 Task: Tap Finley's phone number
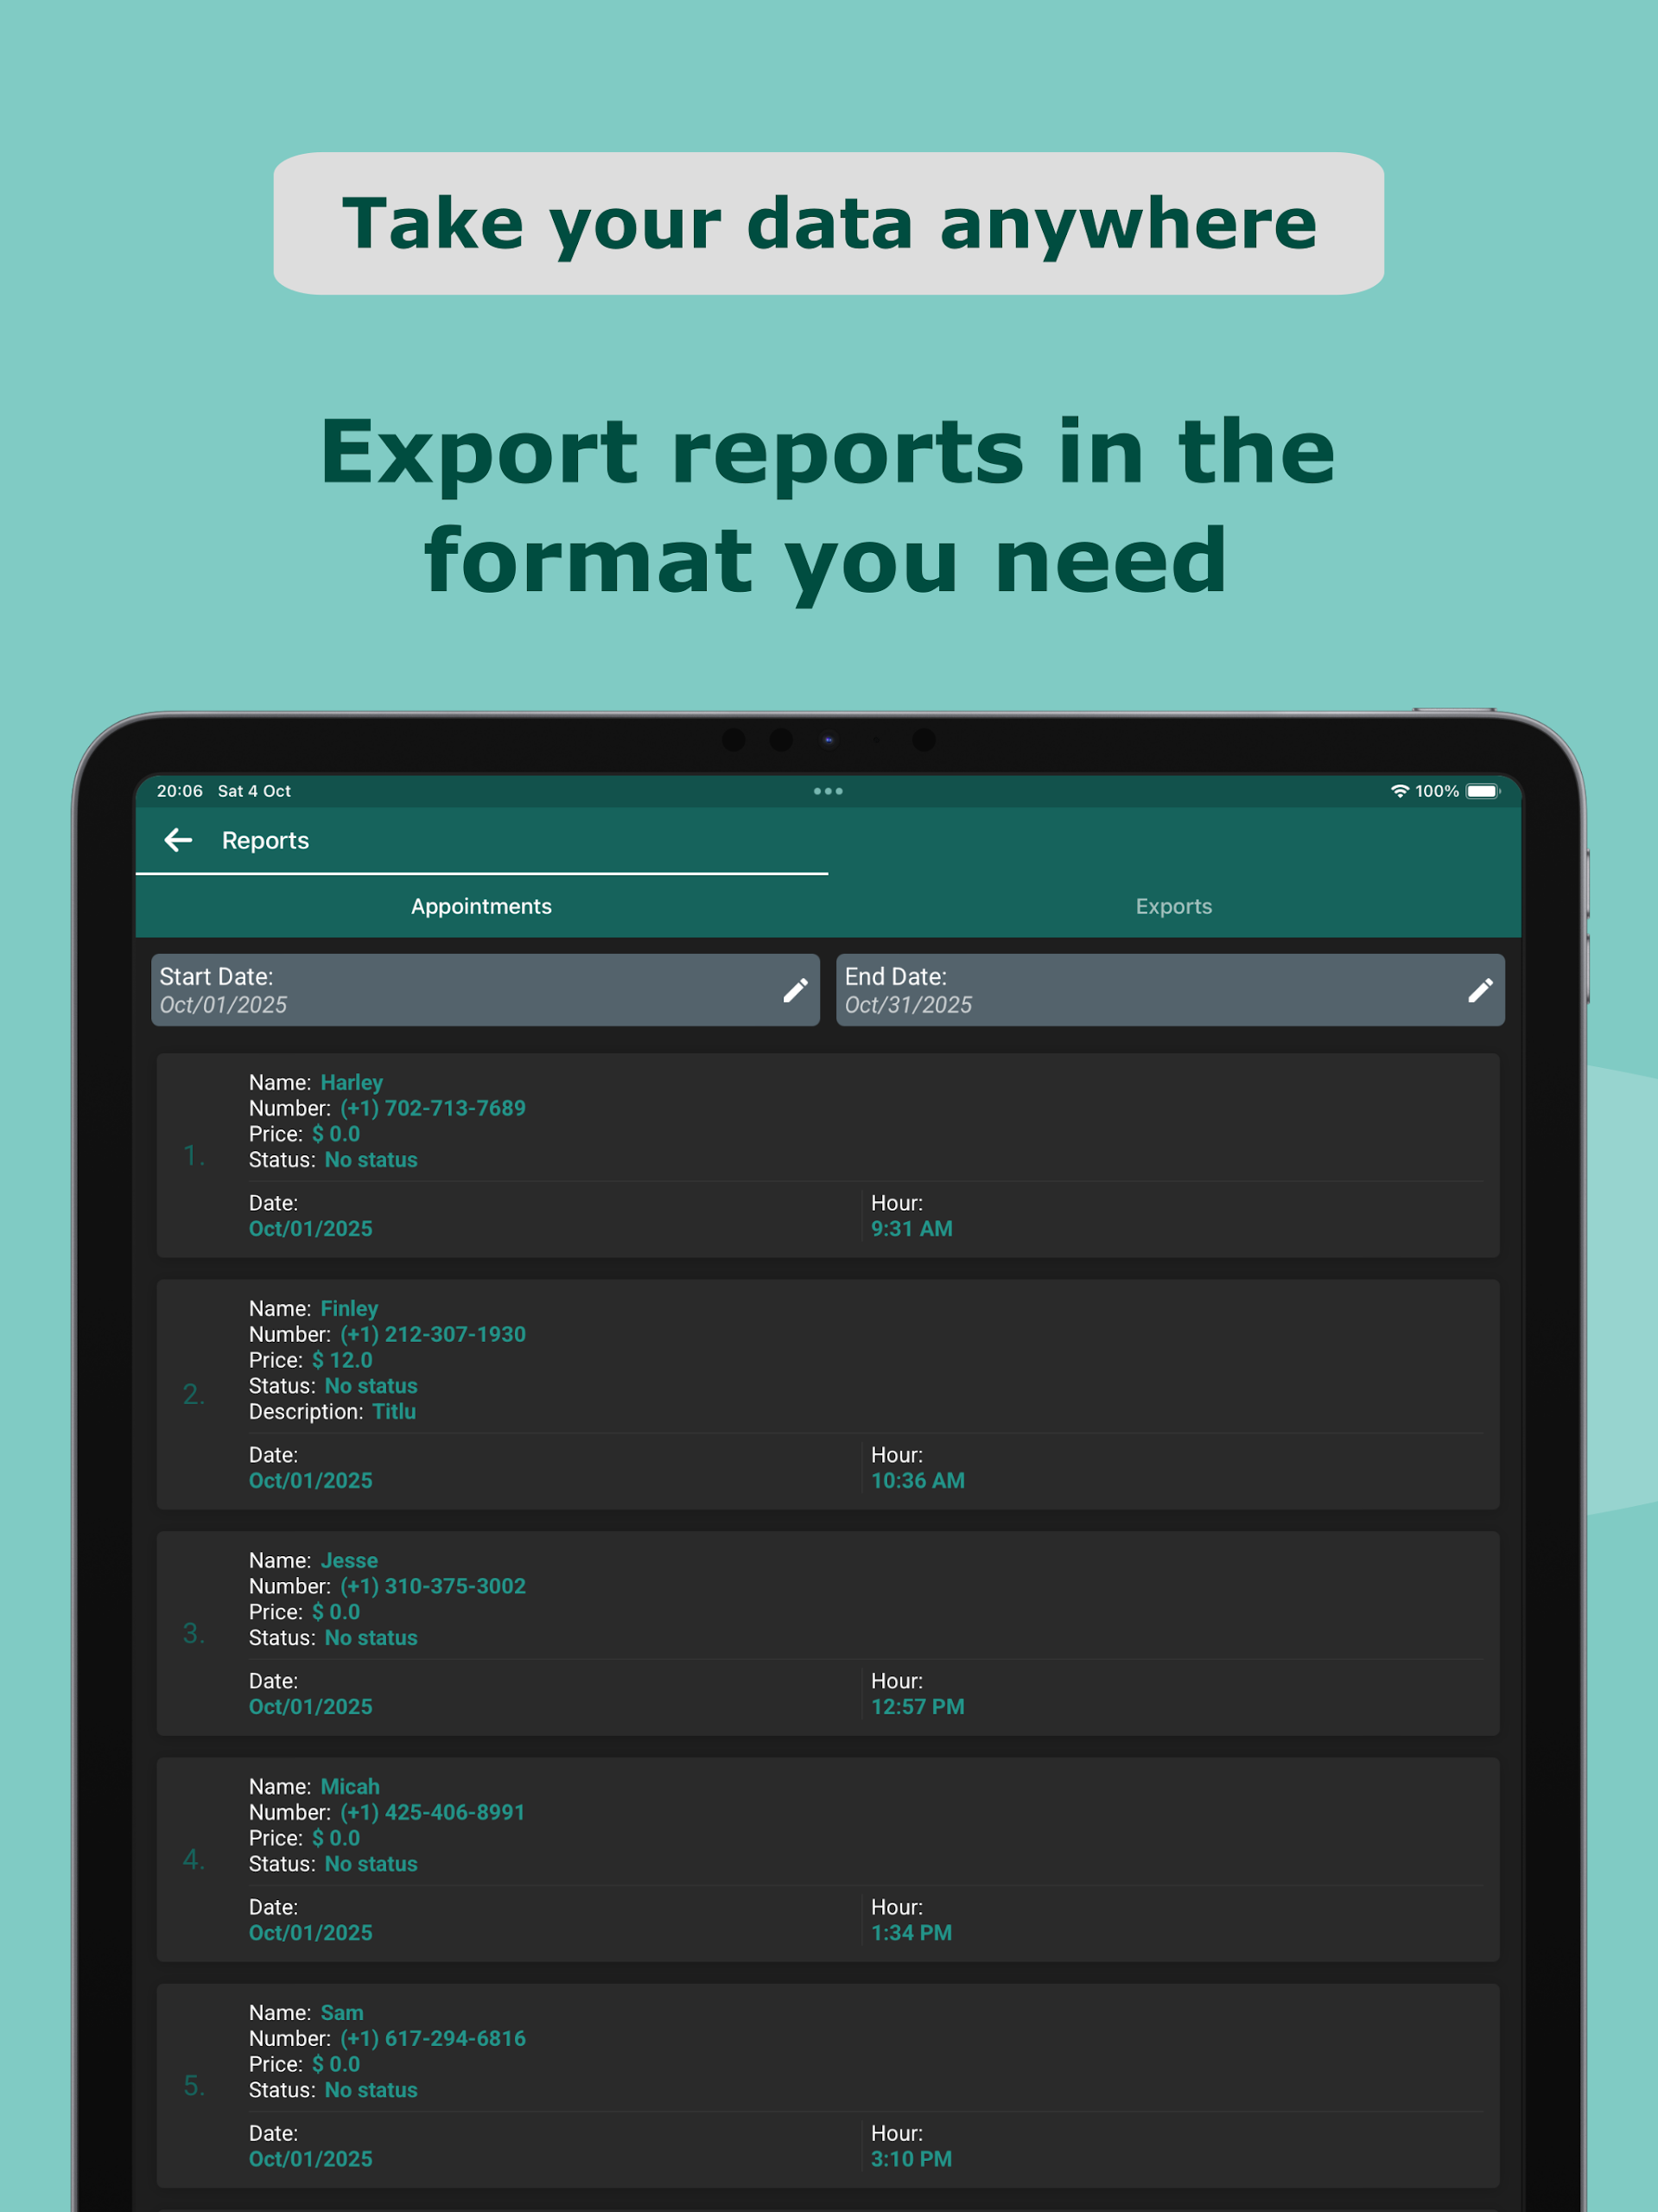[432, 1334]
